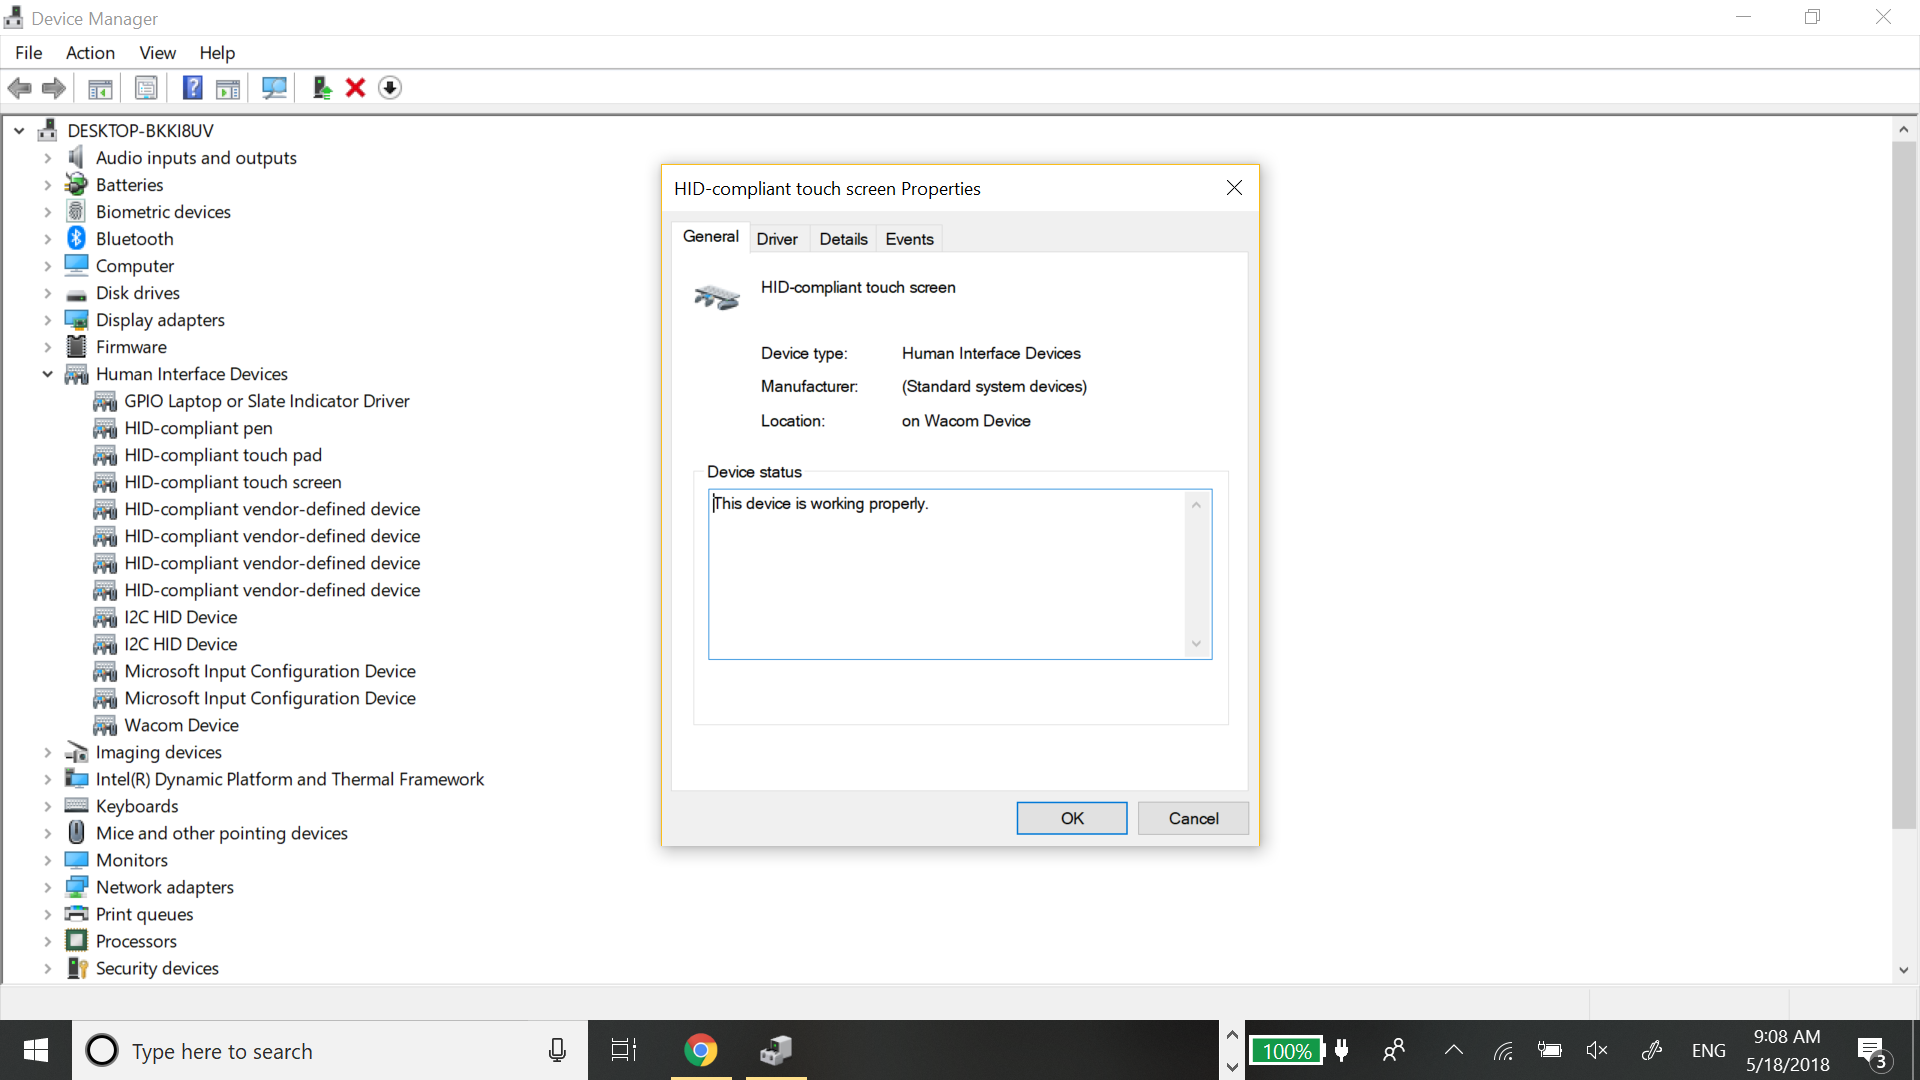
Task: Click Cancel in the Properties dialog
Action: pyautogui.click(x=1193, y=818)
